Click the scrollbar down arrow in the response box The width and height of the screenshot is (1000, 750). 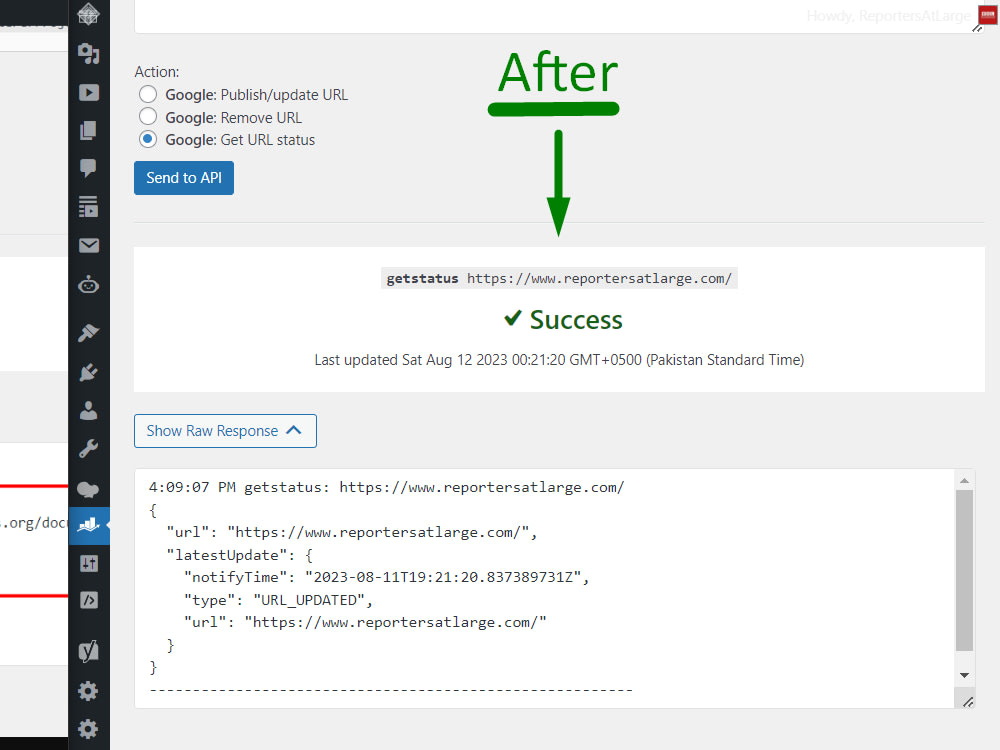964,674
